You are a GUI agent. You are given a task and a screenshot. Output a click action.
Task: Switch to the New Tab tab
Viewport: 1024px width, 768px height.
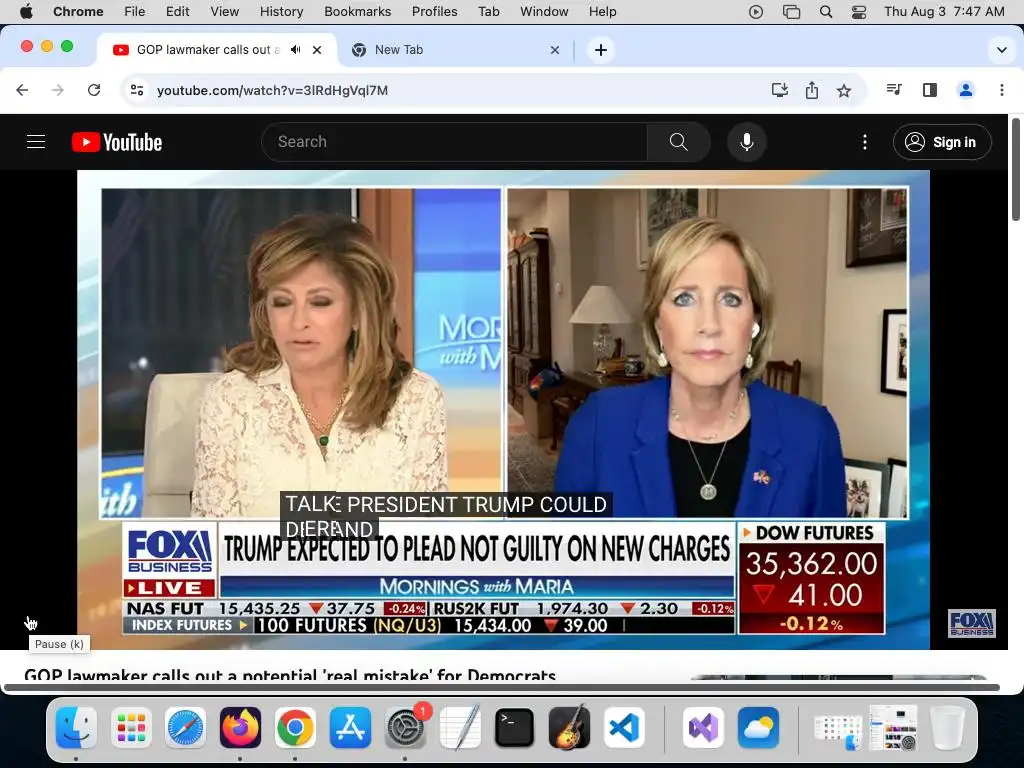(x=457, y=50)
